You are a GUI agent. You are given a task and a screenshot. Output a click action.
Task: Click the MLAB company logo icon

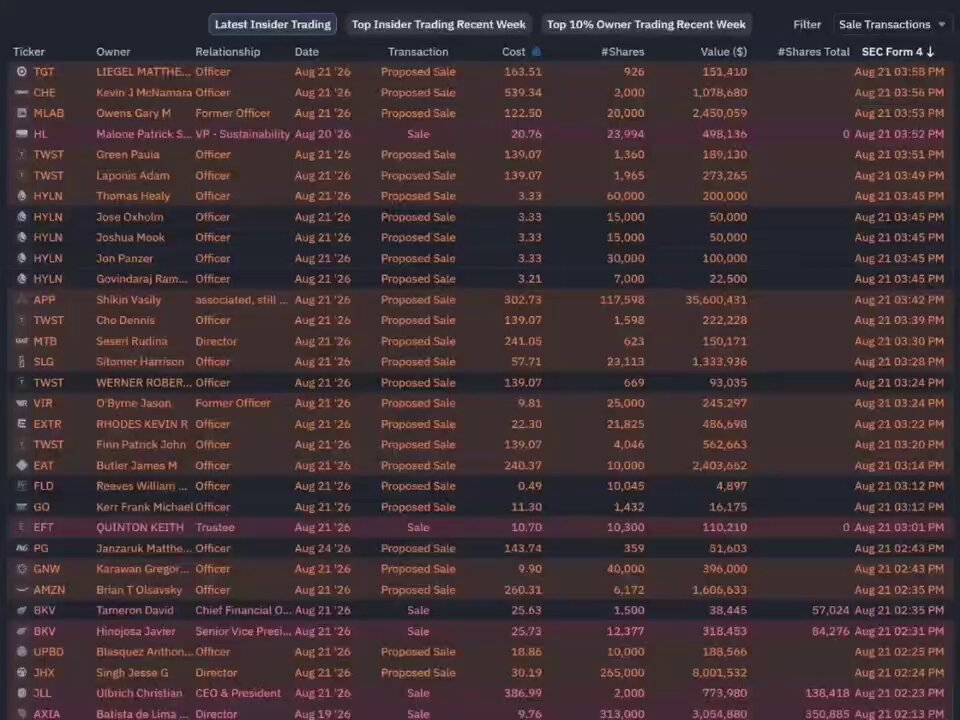(x=21, y=113)
